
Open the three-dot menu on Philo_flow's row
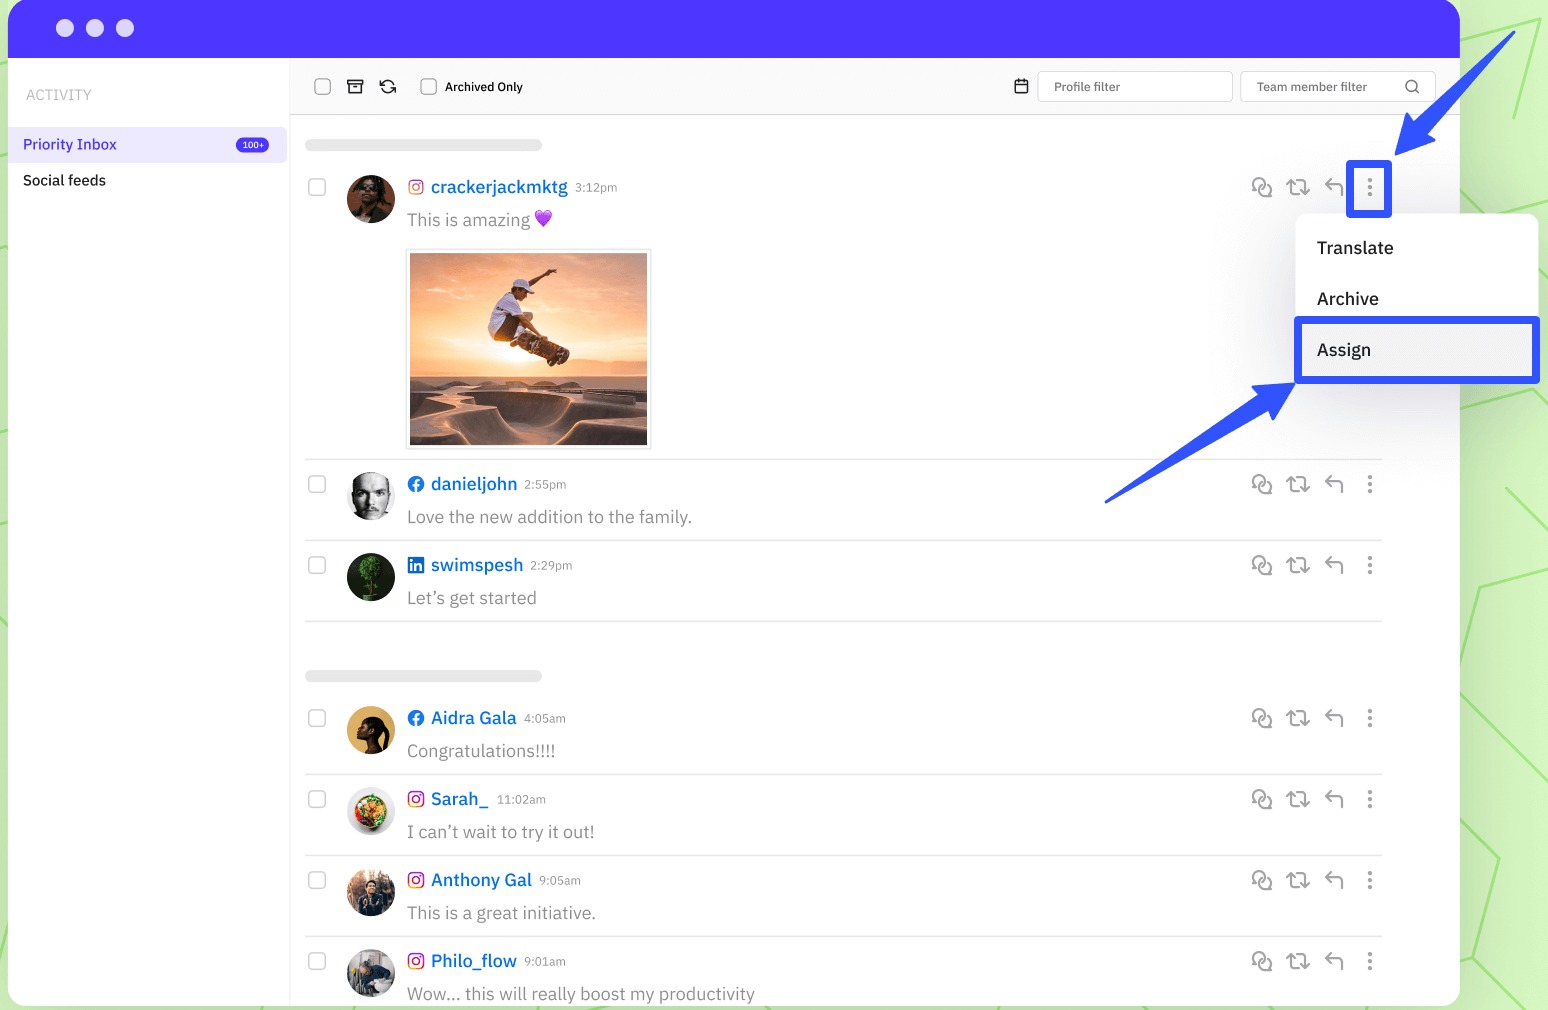tap(1370, 961)
